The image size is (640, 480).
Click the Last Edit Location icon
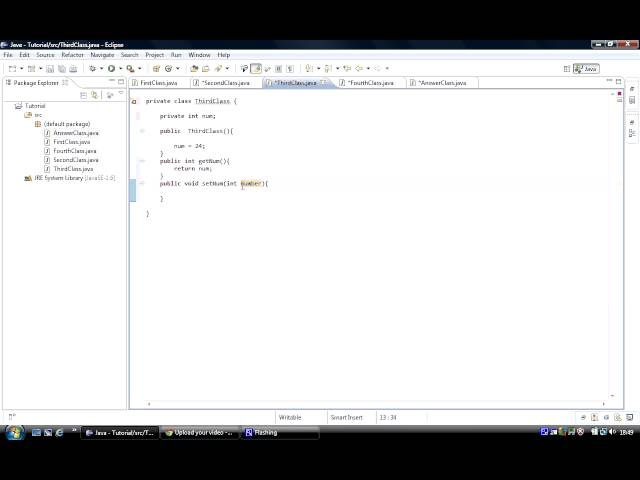tap(347, 69)
